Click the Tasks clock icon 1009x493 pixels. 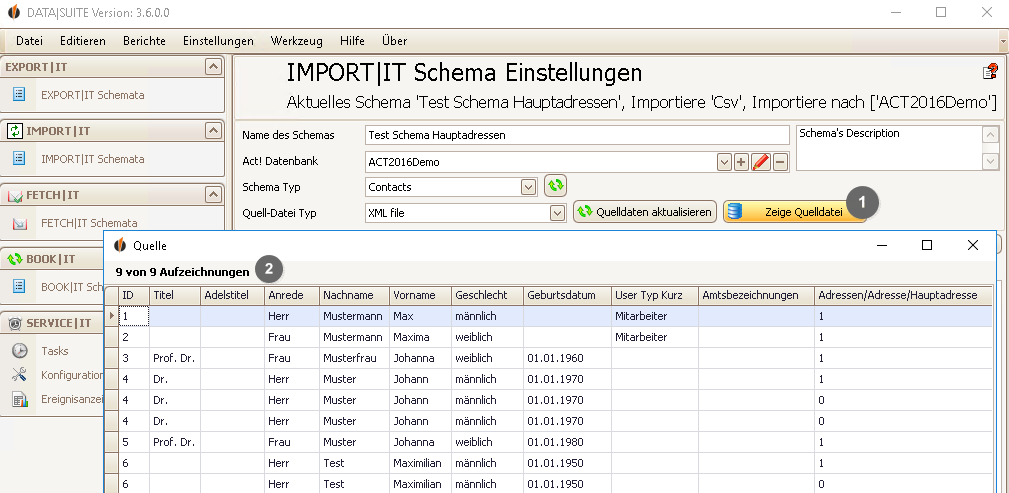[20, 351]
